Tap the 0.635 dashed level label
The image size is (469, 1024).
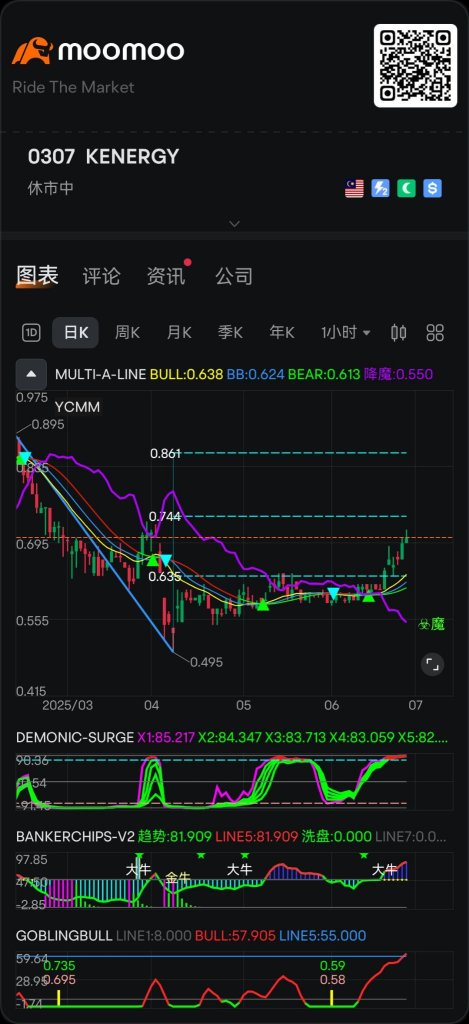tap(165, 577)
